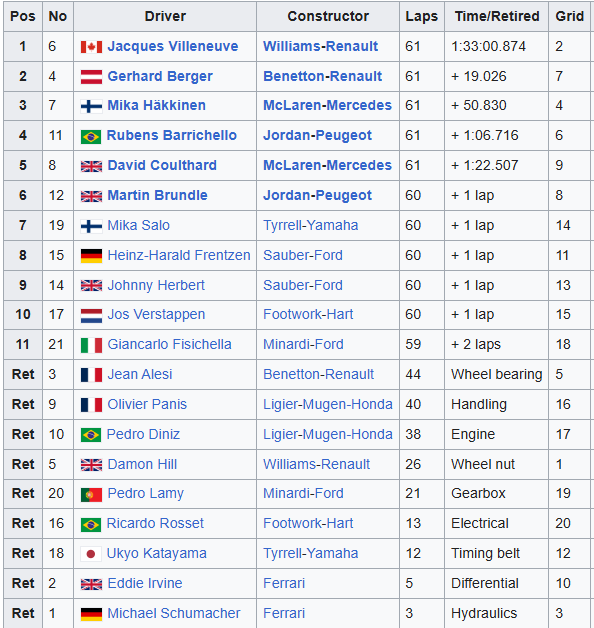Follow the Ricardo Rosset link
594x628 pixels.
coord(155,523)
